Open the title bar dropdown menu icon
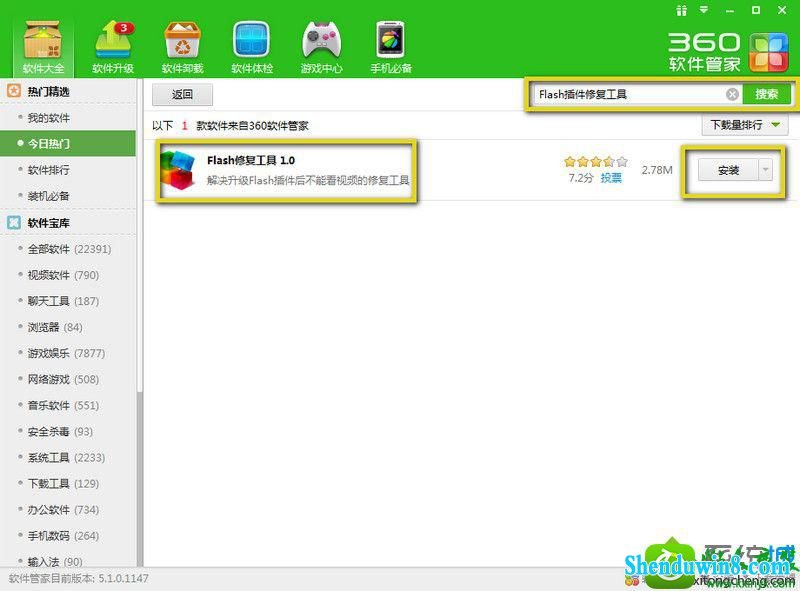 [x=704, y=10]
